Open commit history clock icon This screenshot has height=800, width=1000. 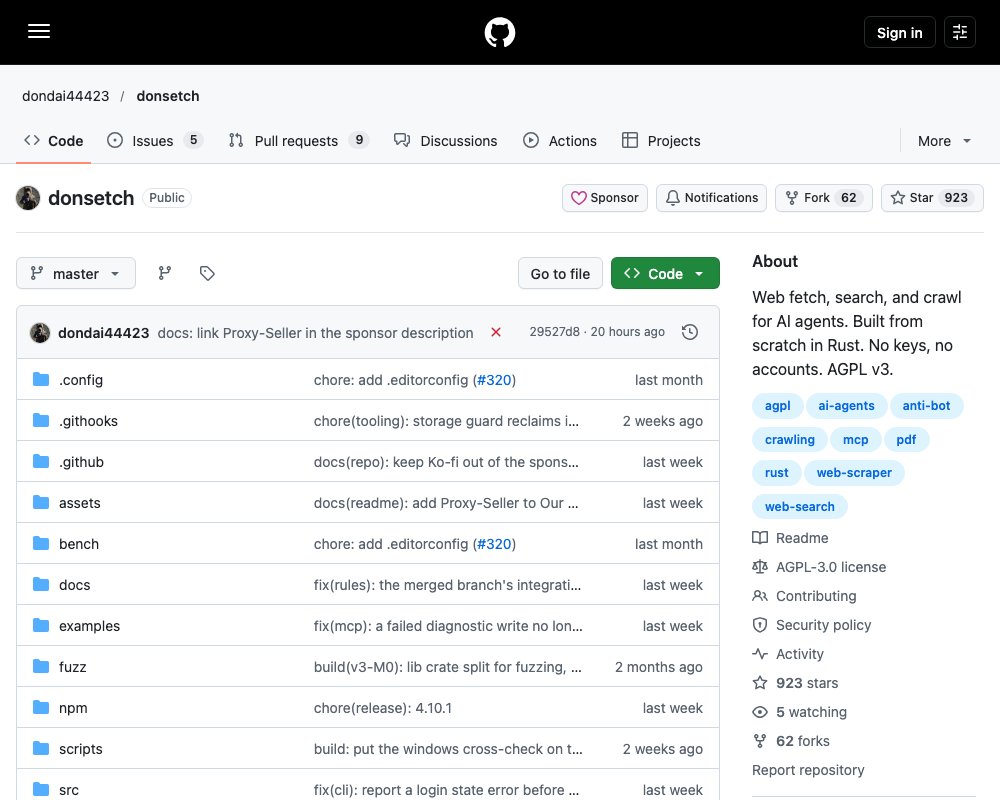689,332
